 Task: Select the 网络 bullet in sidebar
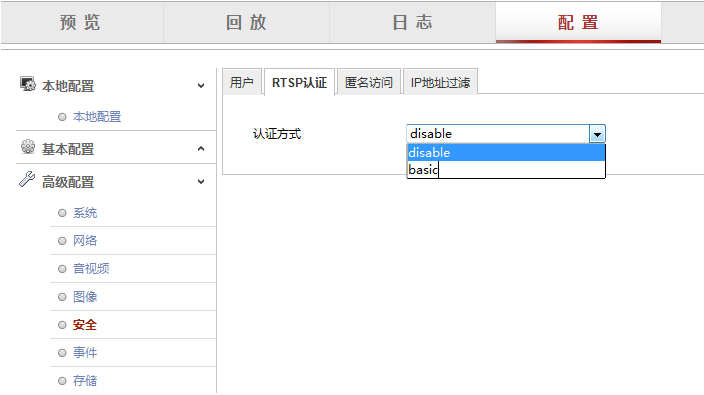pyautogui.click(x=62, y=241)
